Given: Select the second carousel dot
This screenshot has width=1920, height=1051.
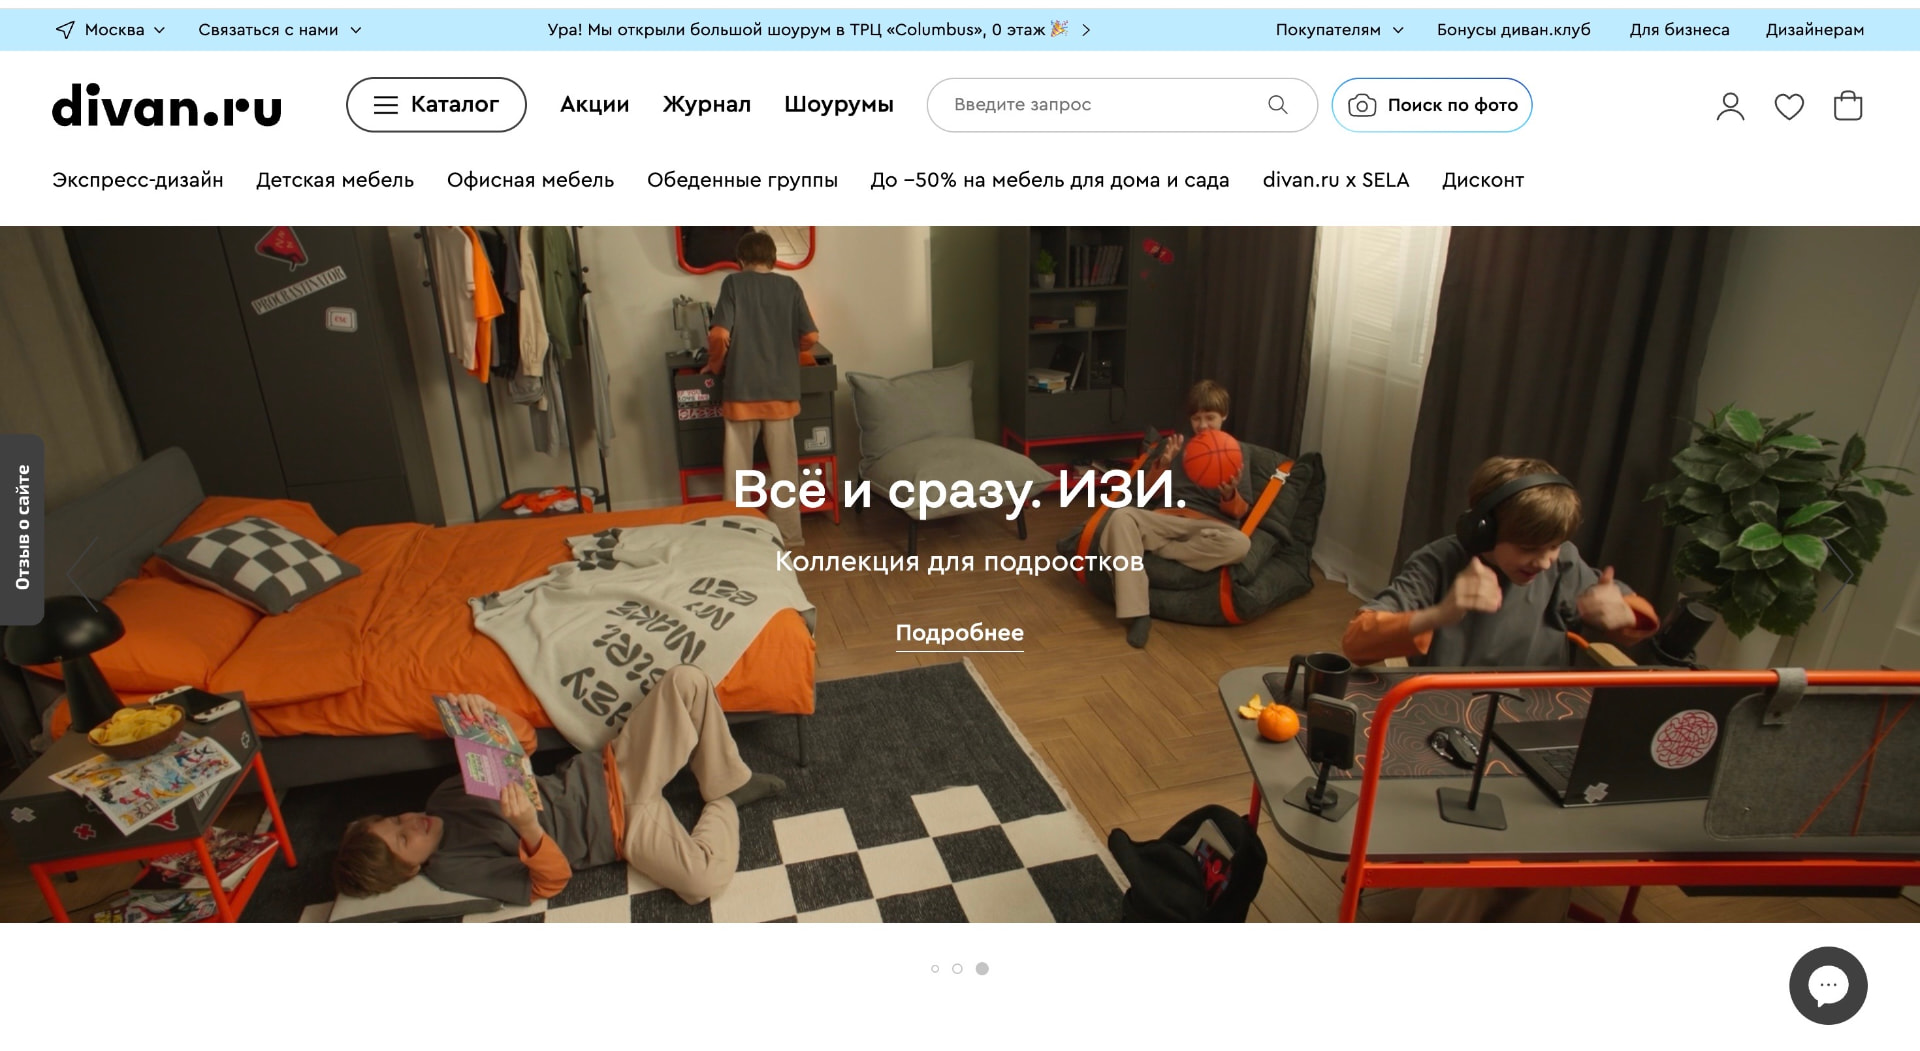Looking at the screenshot, I should [x=957, y=969].
